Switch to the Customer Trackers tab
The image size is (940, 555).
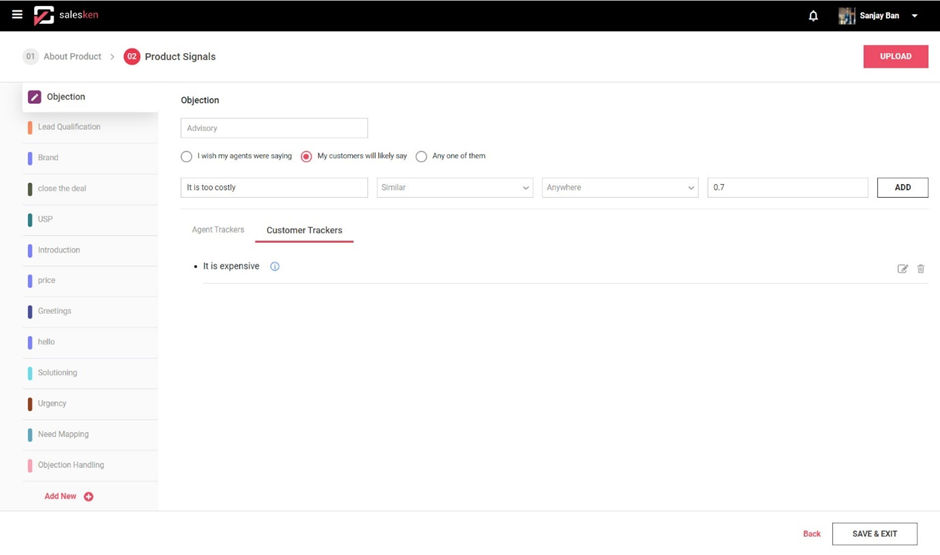[x=304, y=230]
